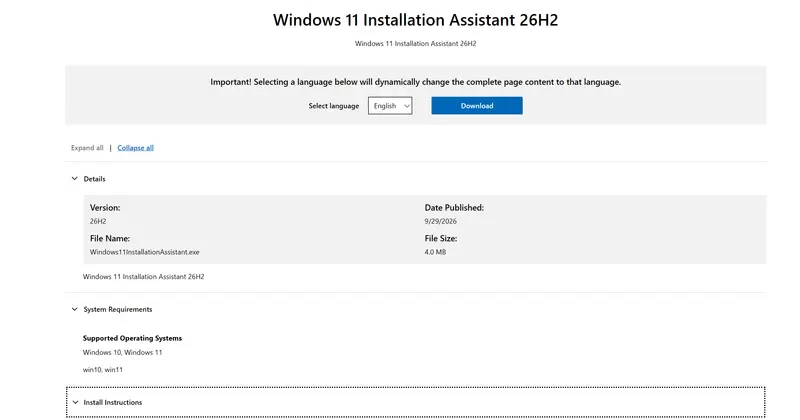Click the File Name: label
Image resolution: width=800 pixels, height=420 pixels.
[110, 238]
